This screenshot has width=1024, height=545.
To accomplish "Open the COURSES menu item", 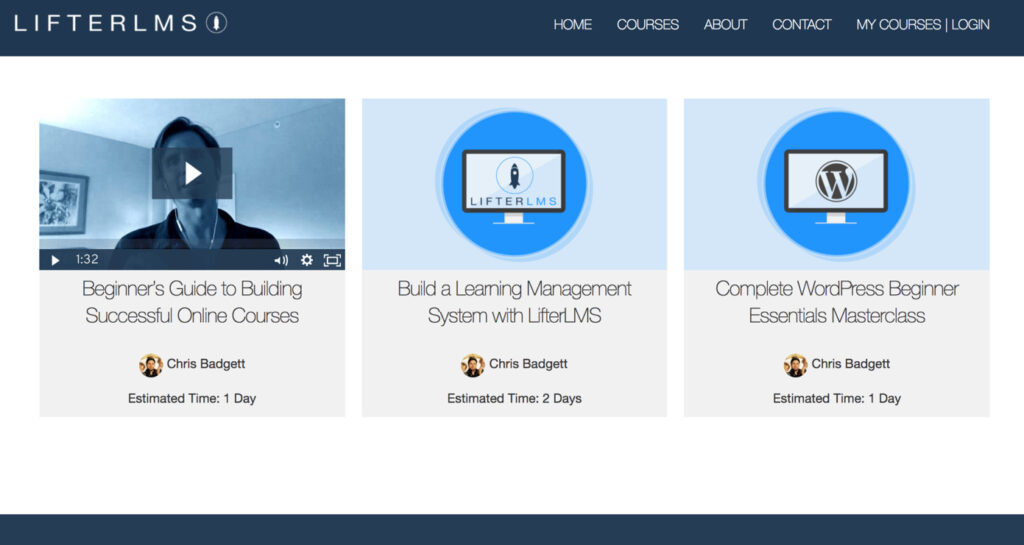I will 647,25.
